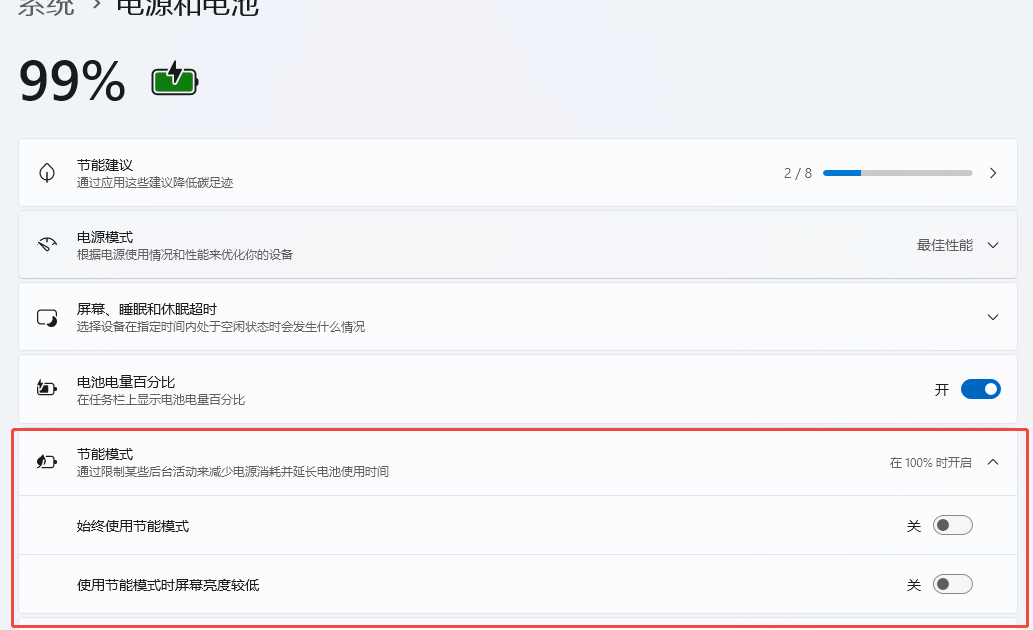This screenshot has height=630, width=1033.
Task: Click the 2 / 8 suggestions count
Action: click(x=798, y=173)
